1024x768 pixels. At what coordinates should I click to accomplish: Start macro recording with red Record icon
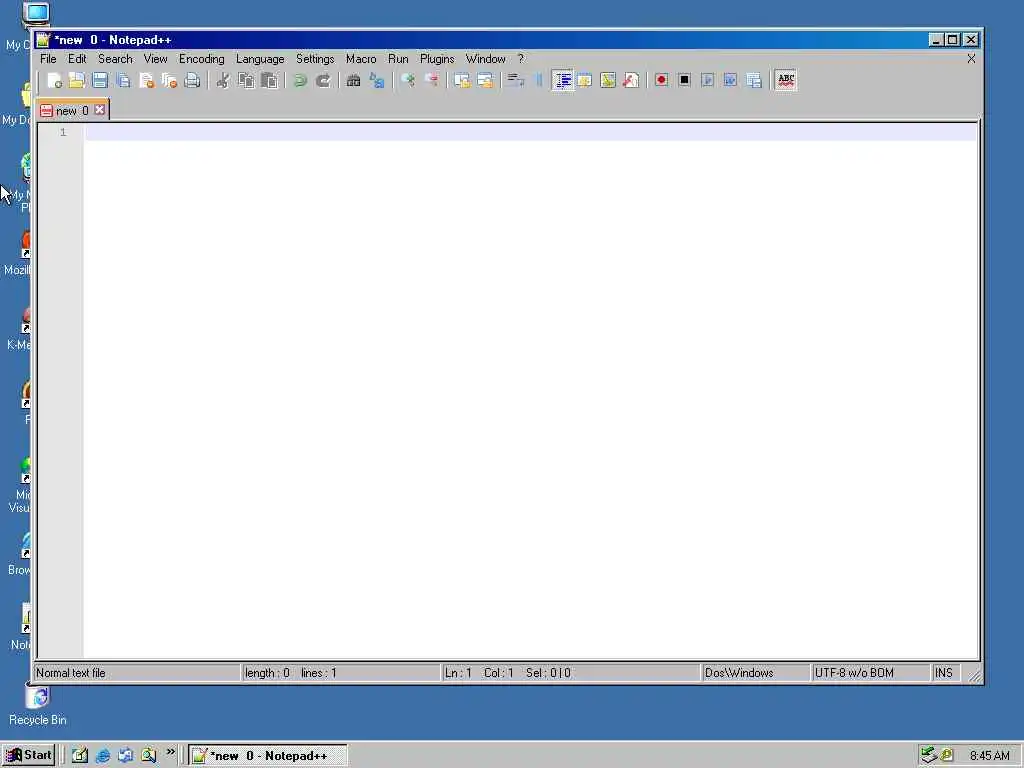[662, 80]
